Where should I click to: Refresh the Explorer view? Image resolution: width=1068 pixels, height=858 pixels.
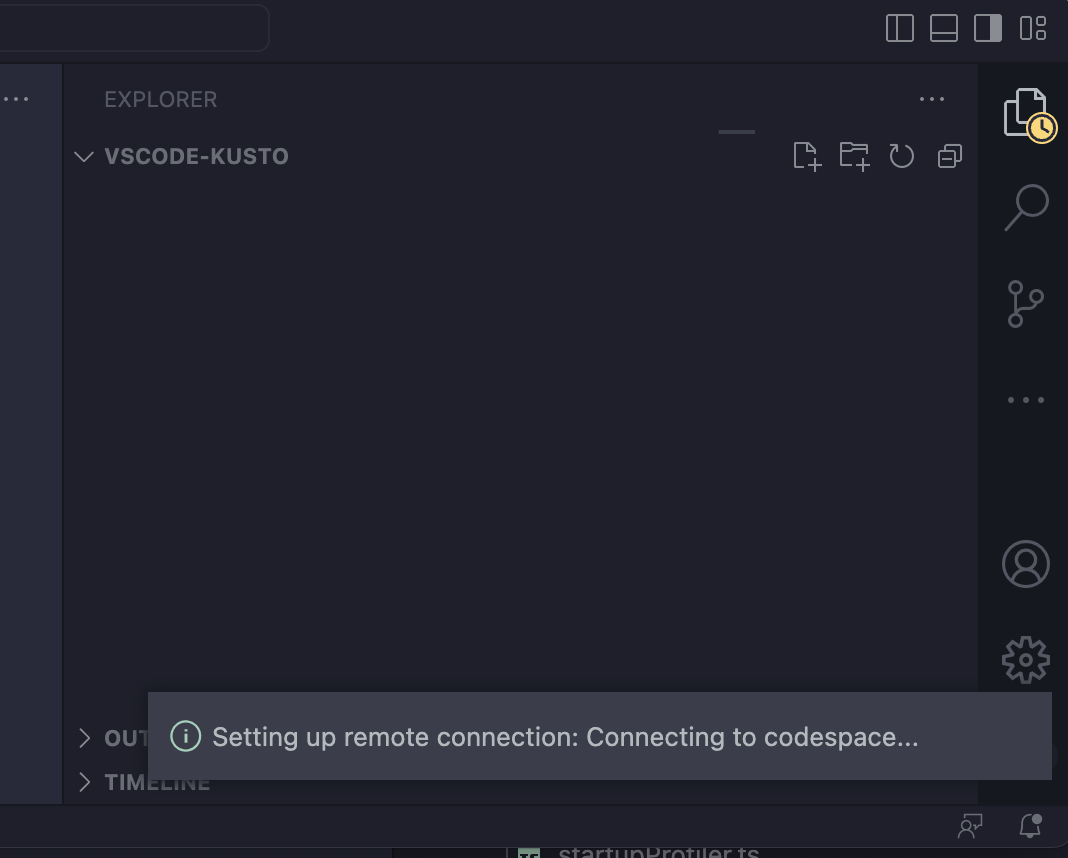click(x=901, y=156)
